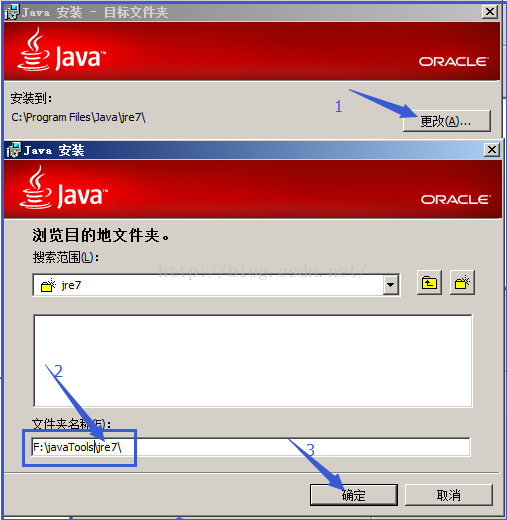Click Oracle logo in the browse dialog banner
The height and width of the screenshot is (520, 507).
coord(456,200)
